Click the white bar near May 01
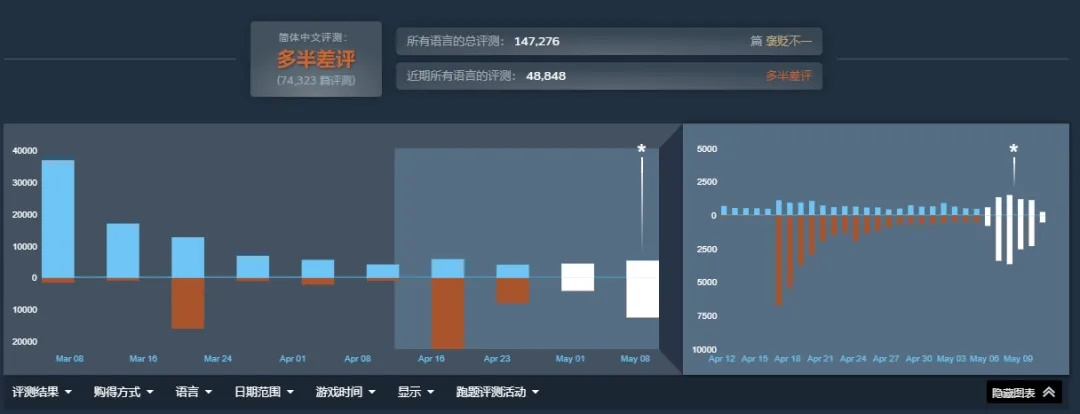This screenshot has width=1080, height=414. coord(577,277)
